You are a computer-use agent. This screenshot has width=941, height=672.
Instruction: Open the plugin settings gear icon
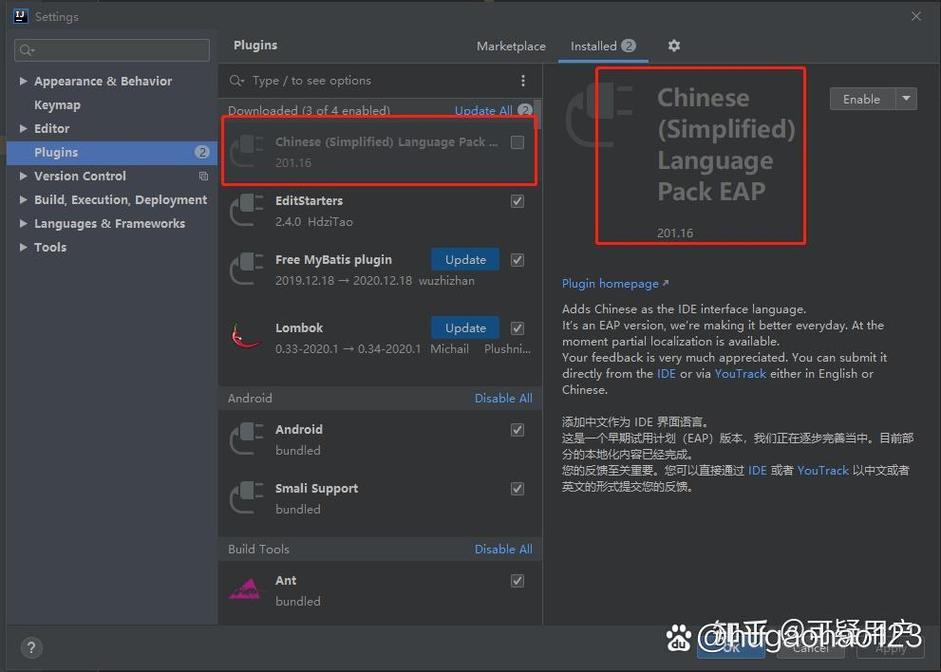pos(673,45)
